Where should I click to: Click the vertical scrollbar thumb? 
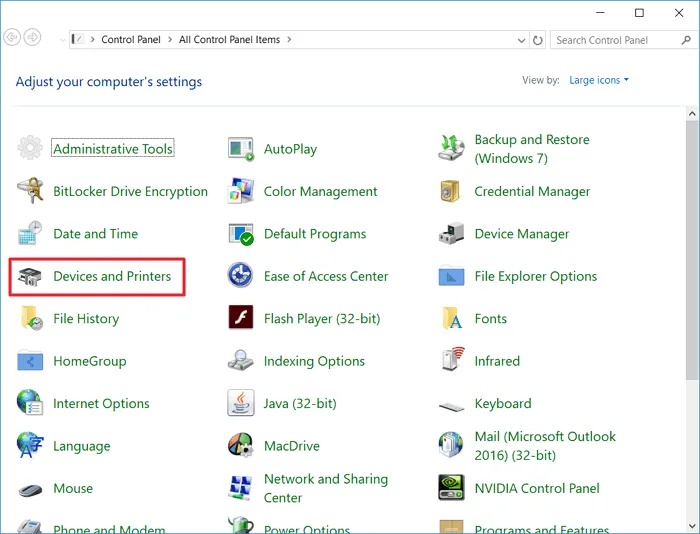pos(692,250)
